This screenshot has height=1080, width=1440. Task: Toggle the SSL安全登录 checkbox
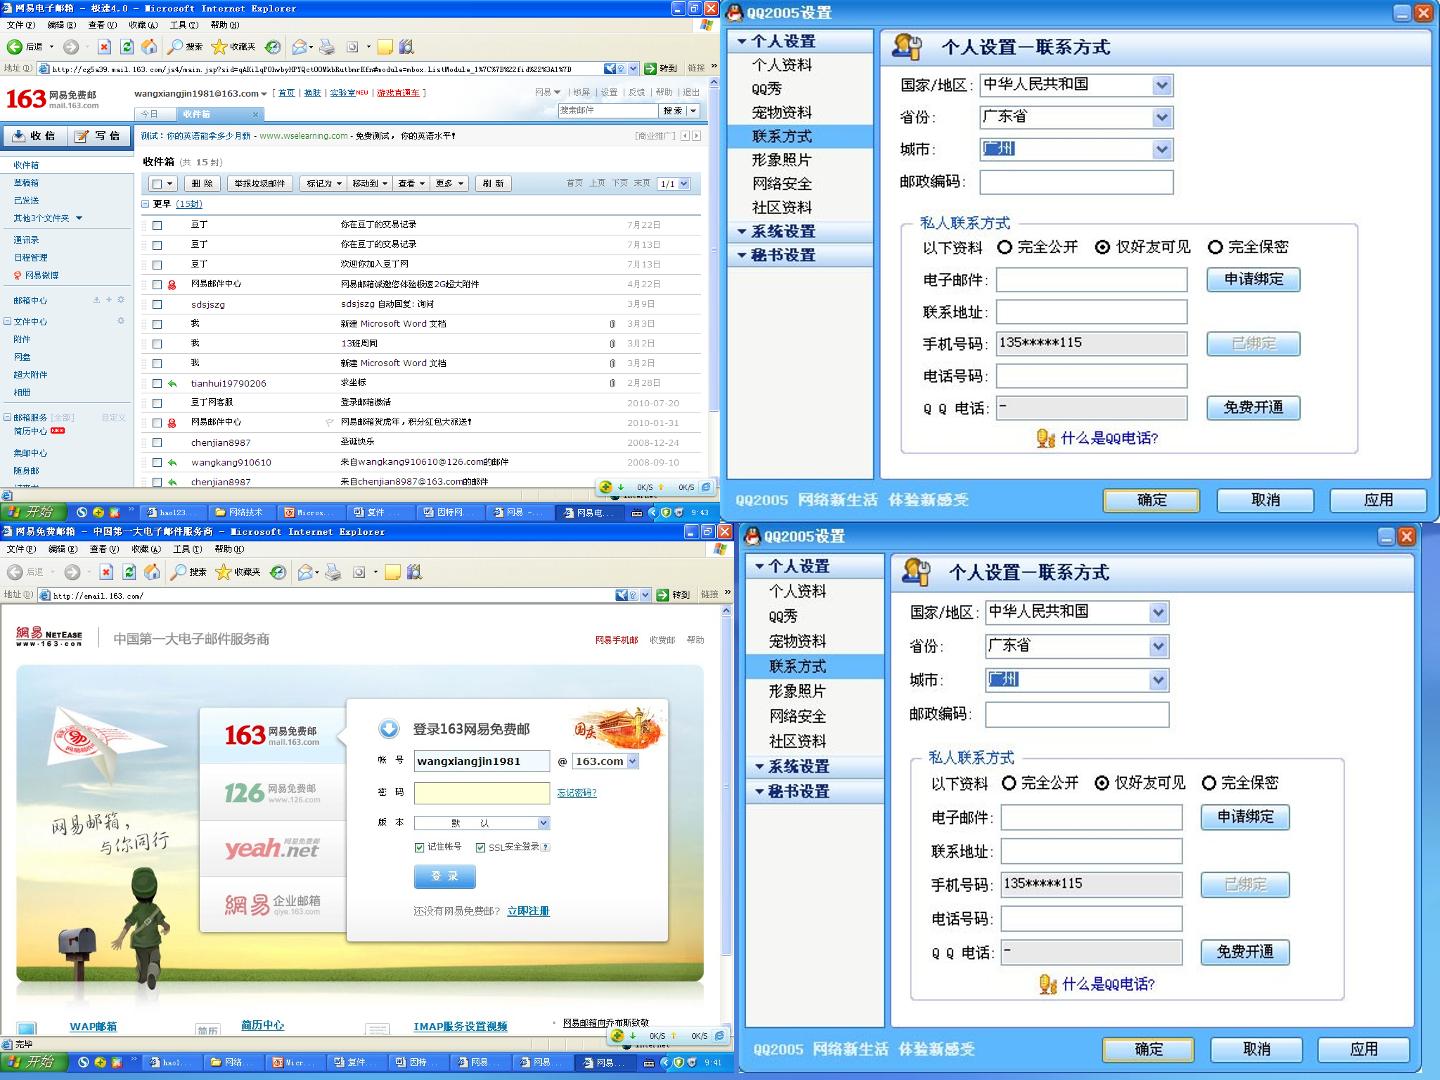tap(480, 847)
